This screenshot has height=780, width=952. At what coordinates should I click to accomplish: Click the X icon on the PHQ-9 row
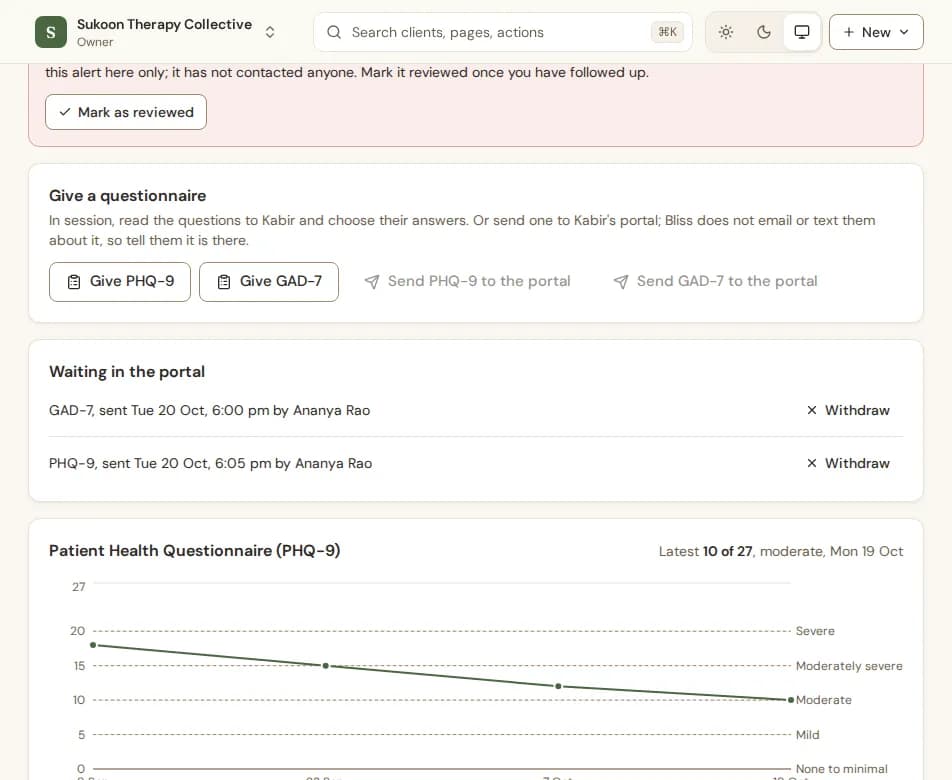coord(812,463)
